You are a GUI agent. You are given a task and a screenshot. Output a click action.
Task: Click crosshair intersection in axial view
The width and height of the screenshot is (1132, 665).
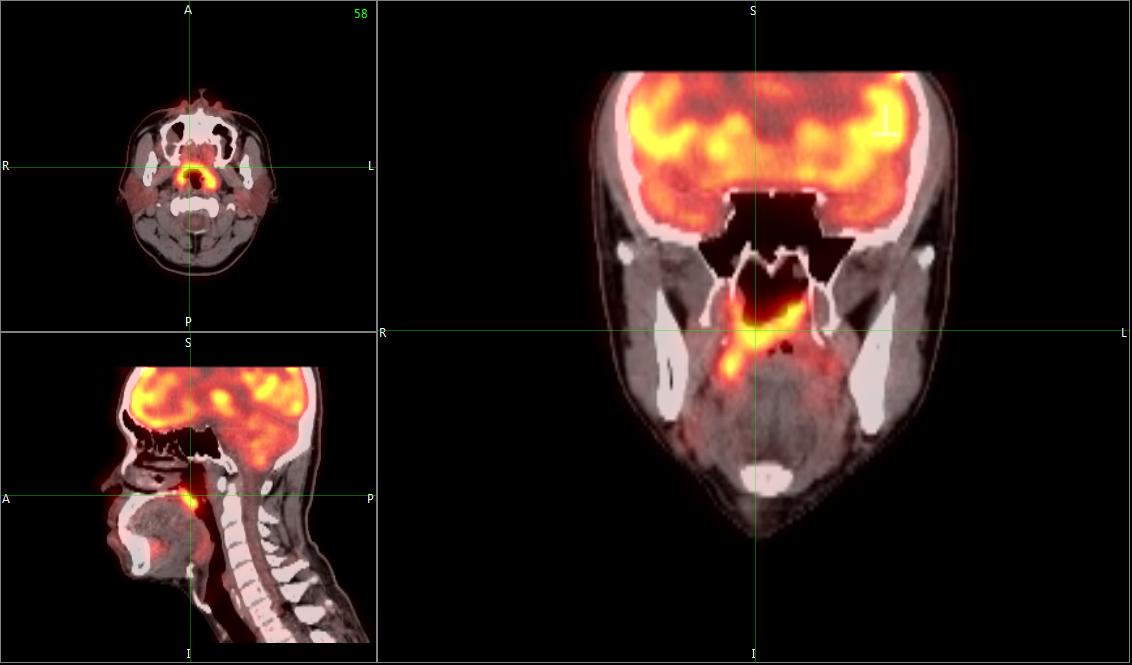pyautogui.click(x=189, y=168)
